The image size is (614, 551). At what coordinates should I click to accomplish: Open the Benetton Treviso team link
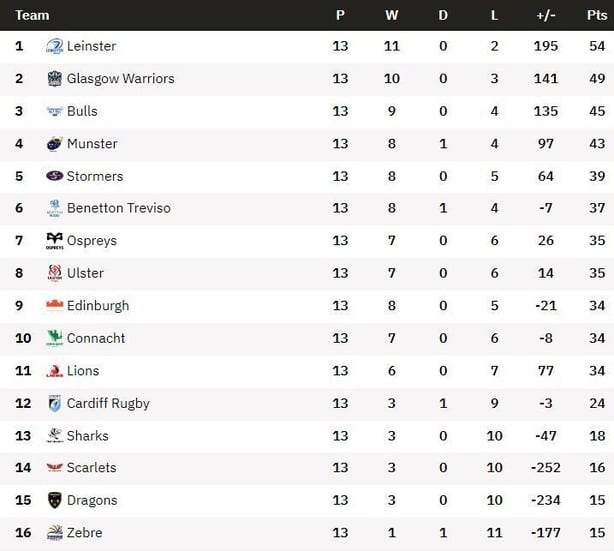pyautogui.click(x=119, y=208)
